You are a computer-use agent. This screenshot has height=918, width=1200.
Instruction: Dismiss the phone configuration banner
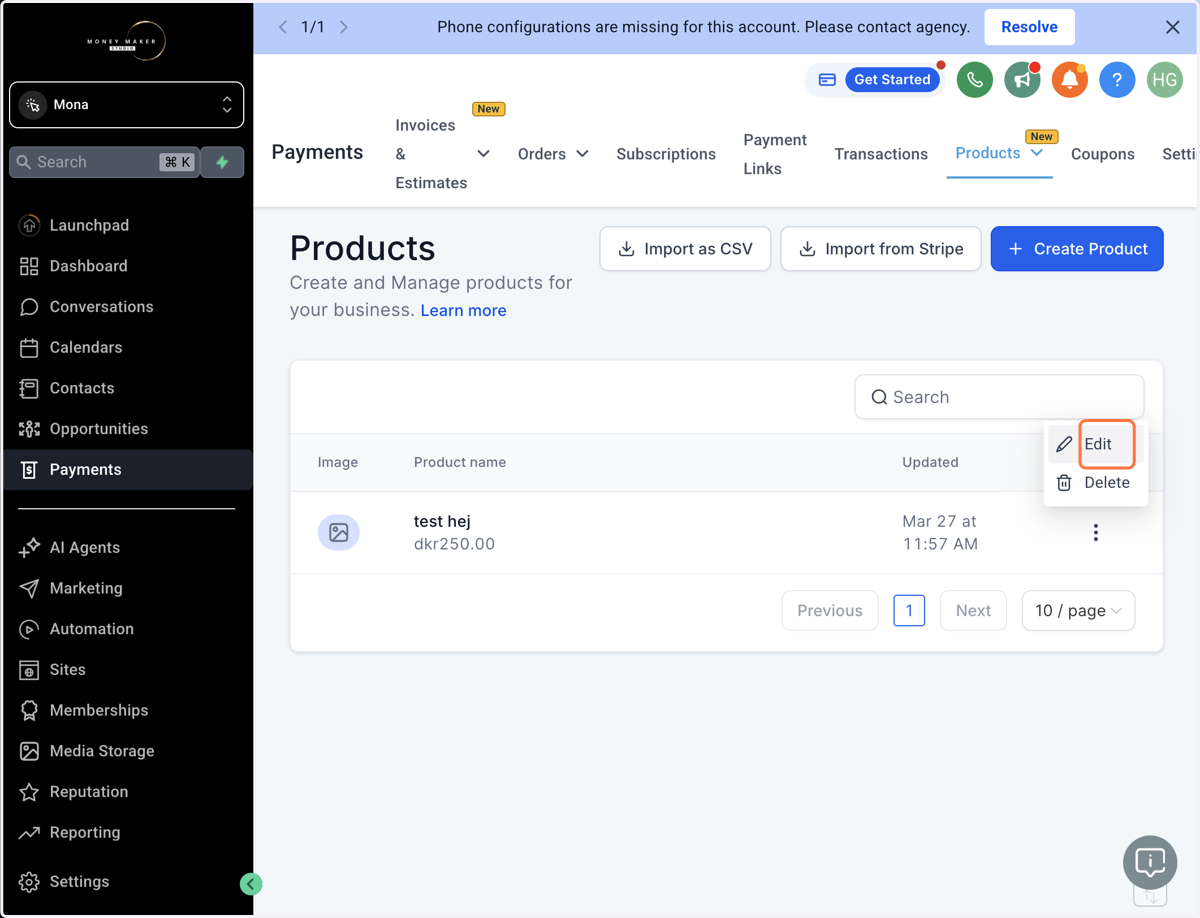point(1173,27)
